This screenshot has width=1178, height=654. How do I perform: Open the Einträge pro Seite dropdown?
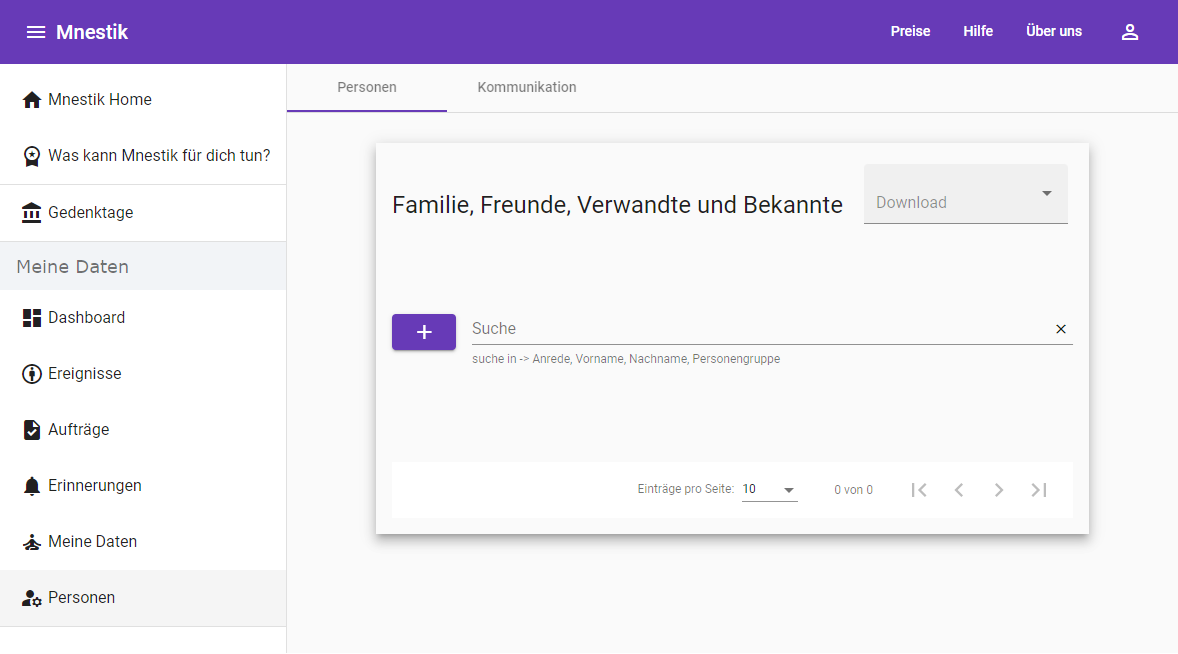point(769,490)
